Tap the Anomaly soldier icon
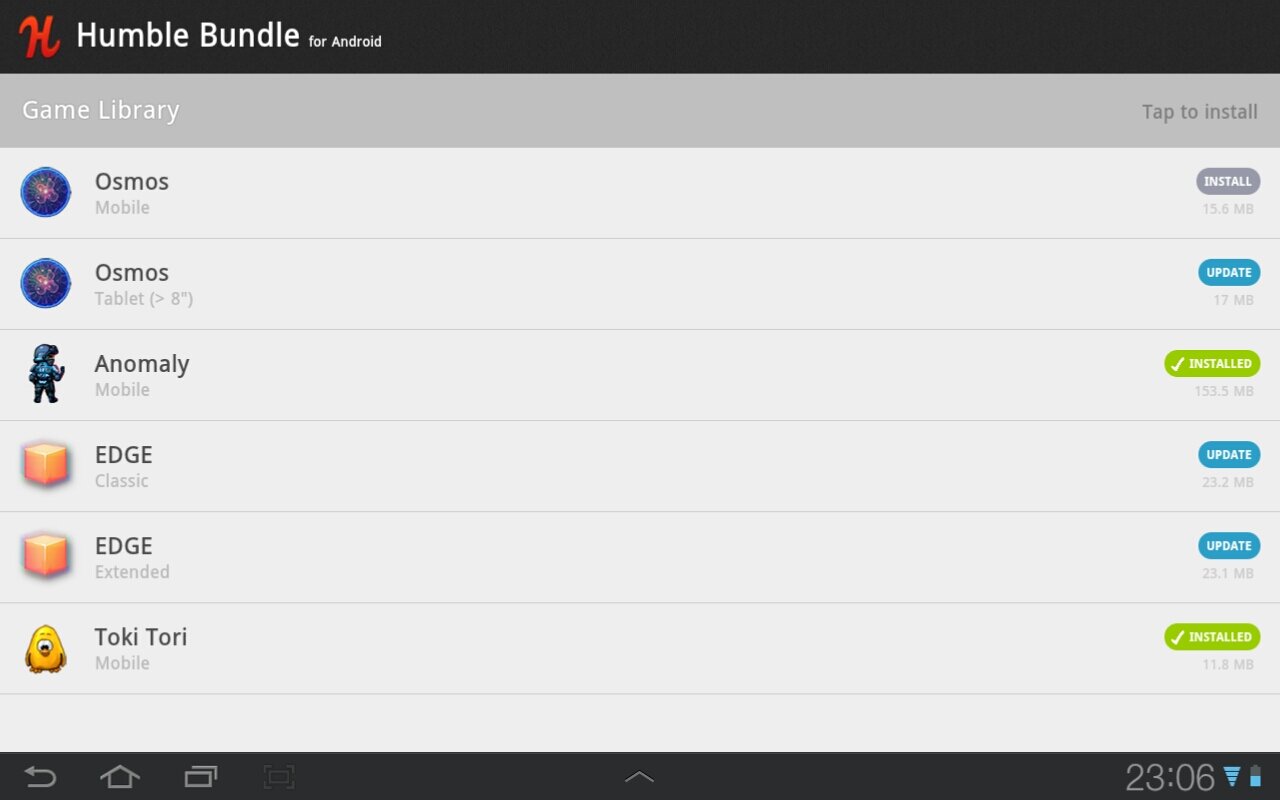 point(46,375)
